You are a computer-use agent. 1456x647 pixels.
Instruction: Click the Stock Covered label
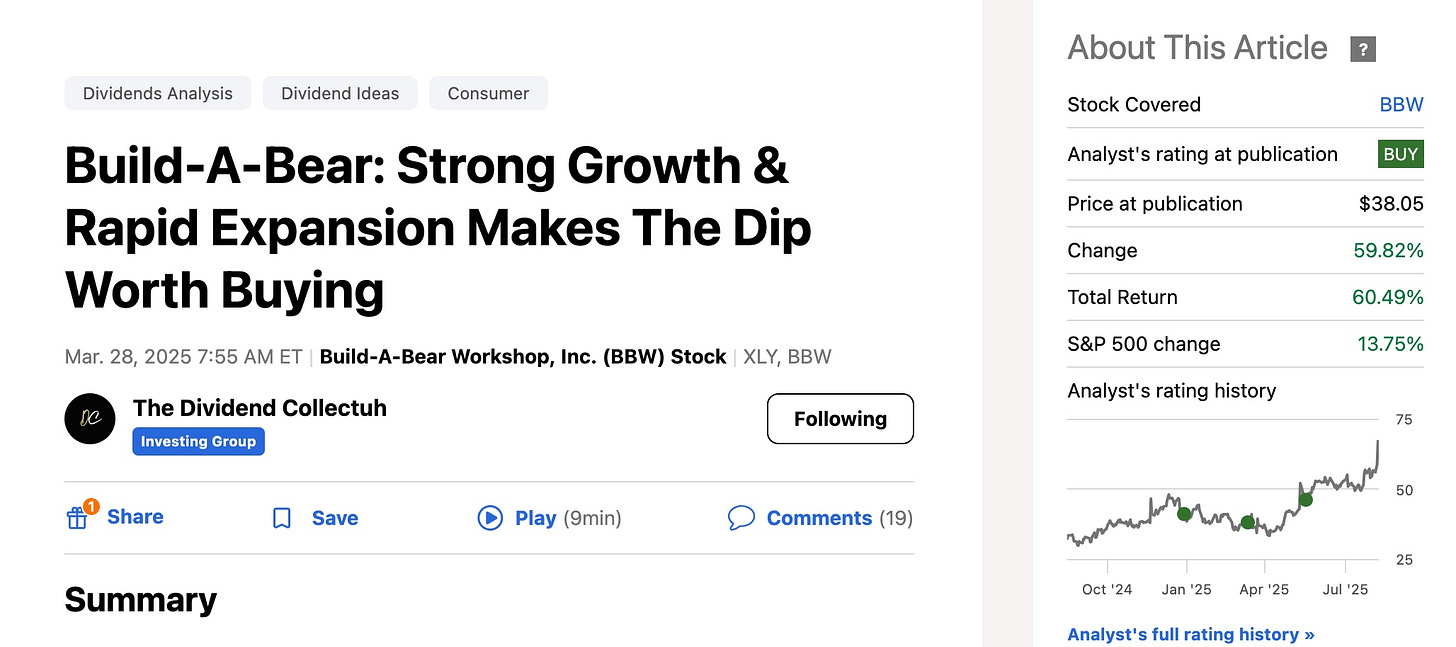pyautogui.click(x=1134, y=105)
